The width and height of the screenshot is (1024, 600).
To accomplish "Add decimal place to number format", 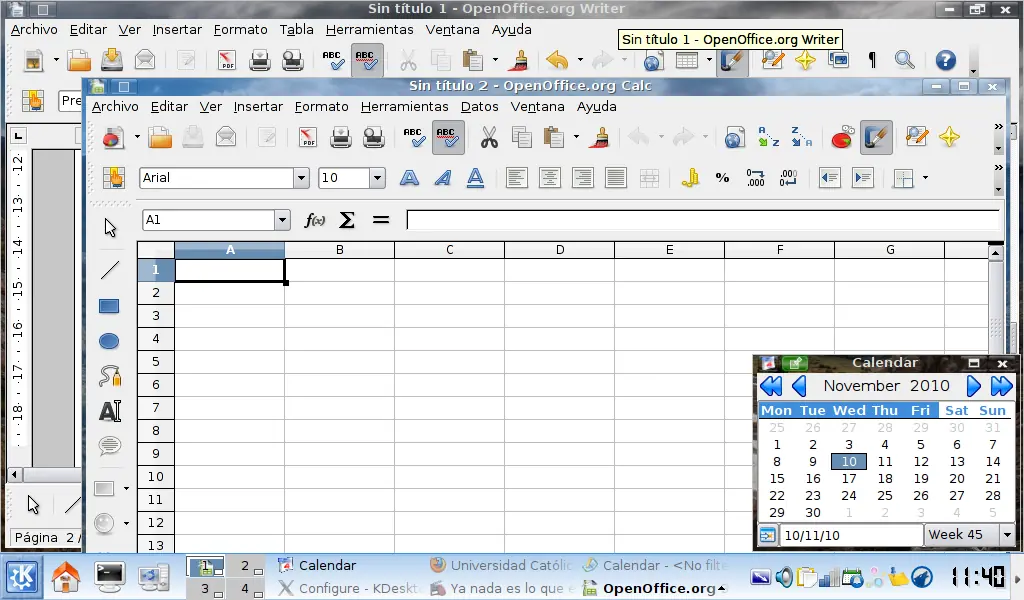I will [756, 178].
